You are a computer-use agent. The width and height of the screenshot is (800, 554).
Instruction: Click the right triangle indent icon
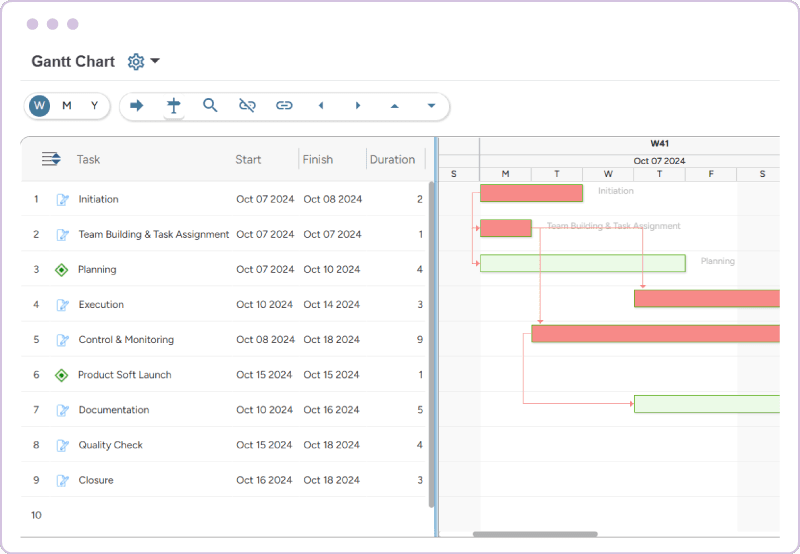click(x=358, y=106)
